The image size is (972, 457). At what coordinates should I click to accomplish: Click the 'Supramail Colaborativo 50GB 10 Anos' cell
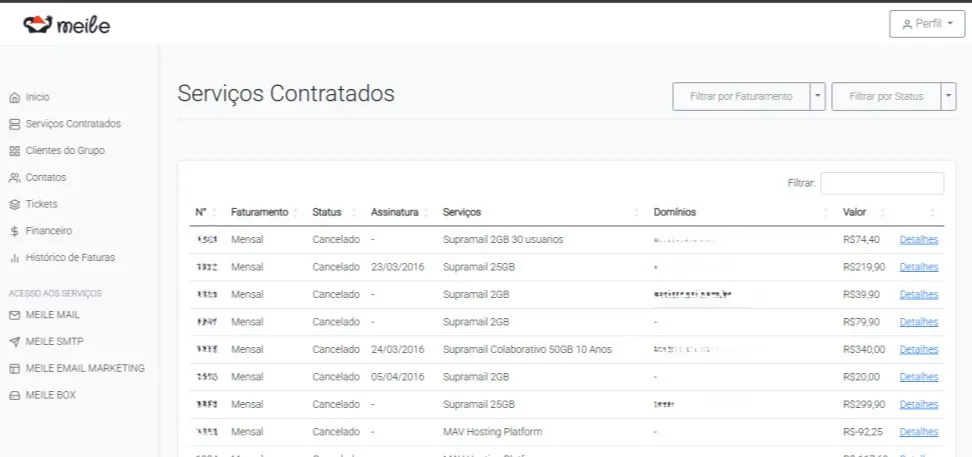[527, 349]
